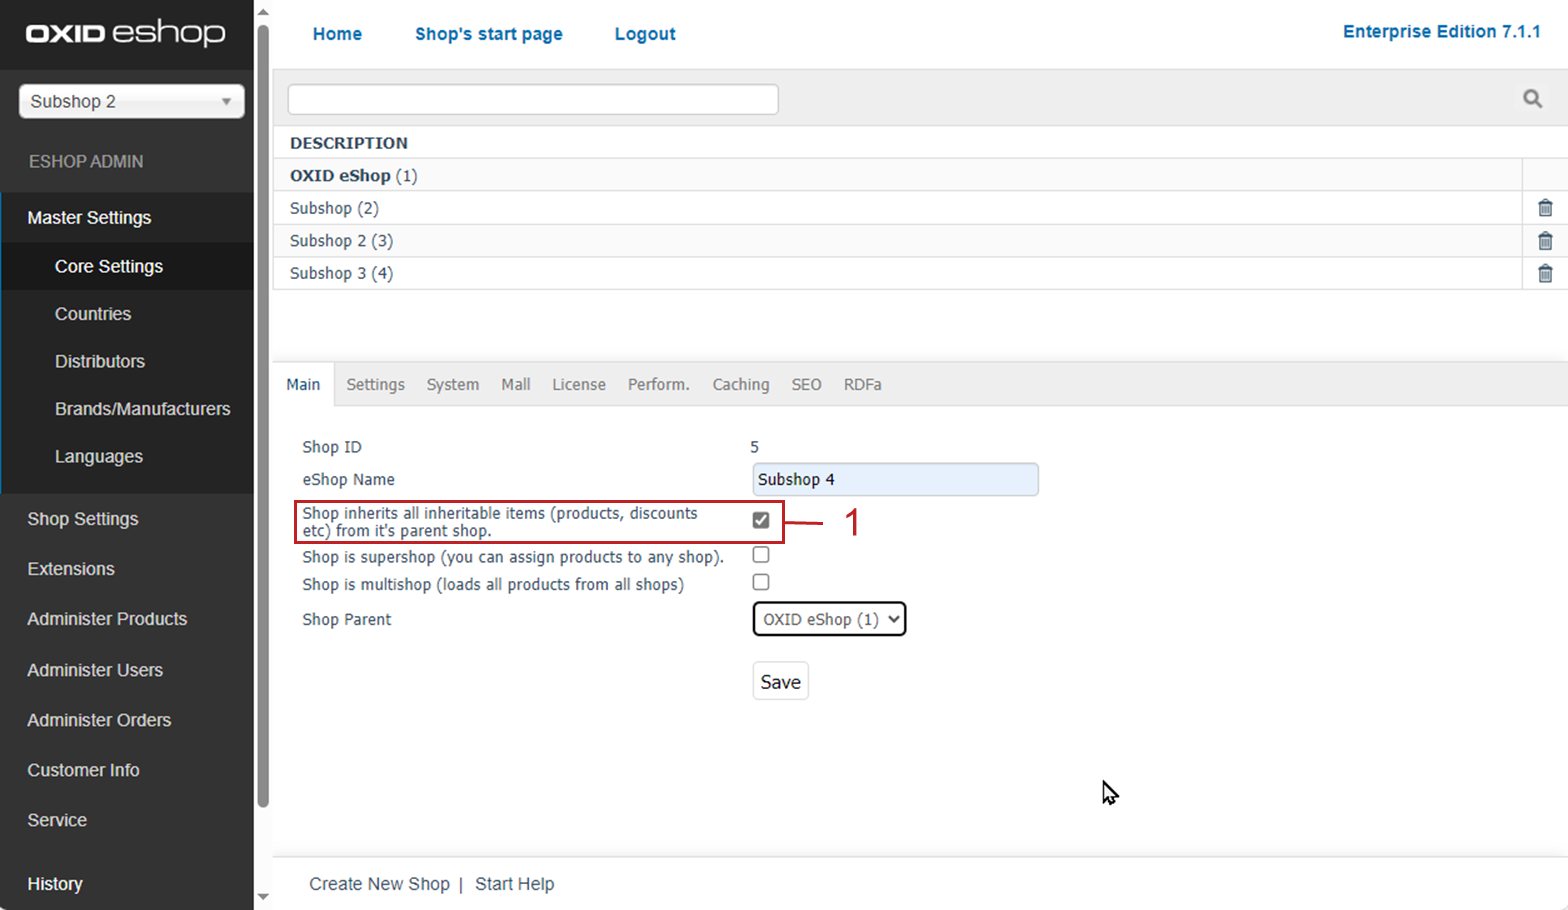This screenshot has height=910, width=1568.
Task: Click the Save button
Action: tap(780, 681)
